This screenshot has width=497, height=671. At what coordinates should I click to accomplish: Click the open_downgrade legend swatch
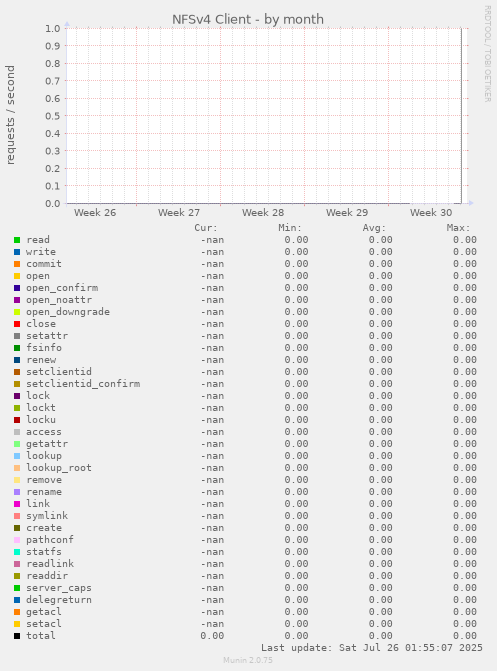17,312
